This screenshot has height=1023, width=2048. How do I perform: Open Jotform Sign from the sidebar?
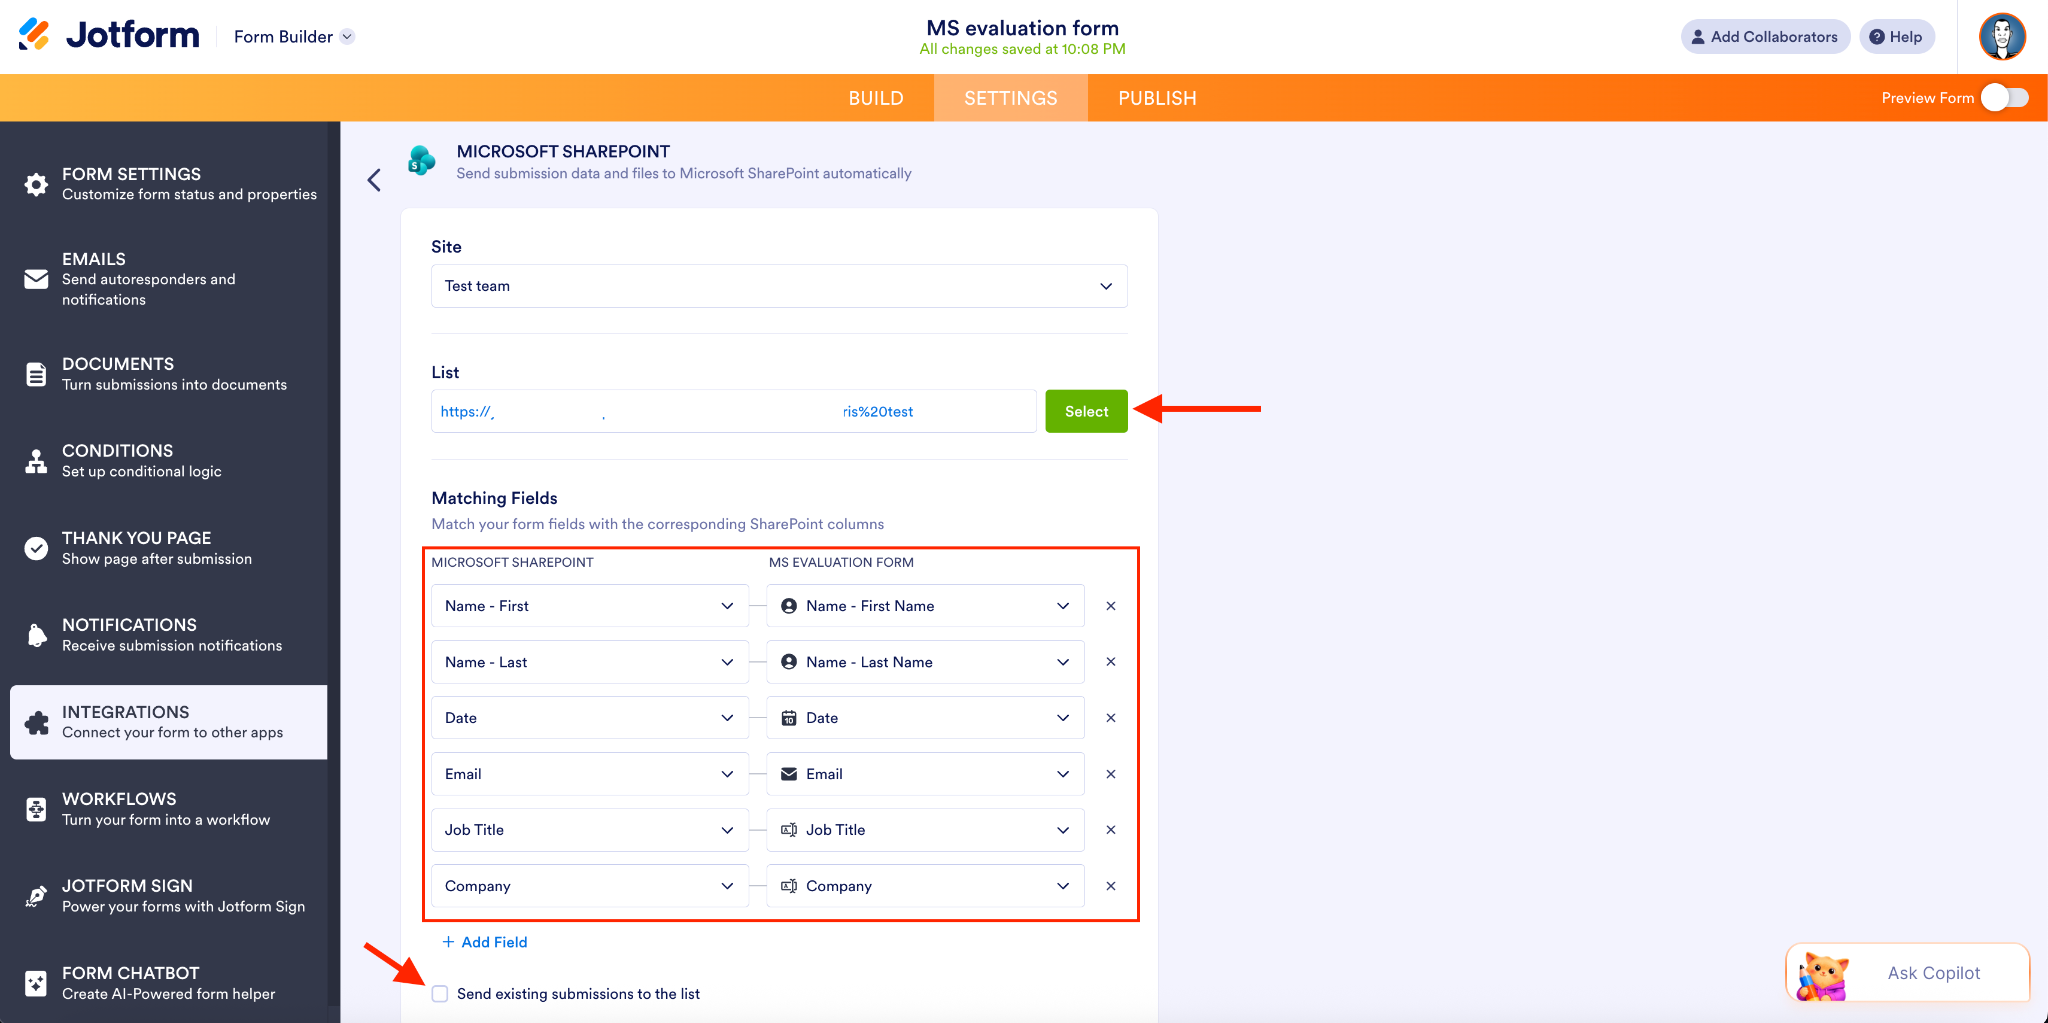point(36,895)
